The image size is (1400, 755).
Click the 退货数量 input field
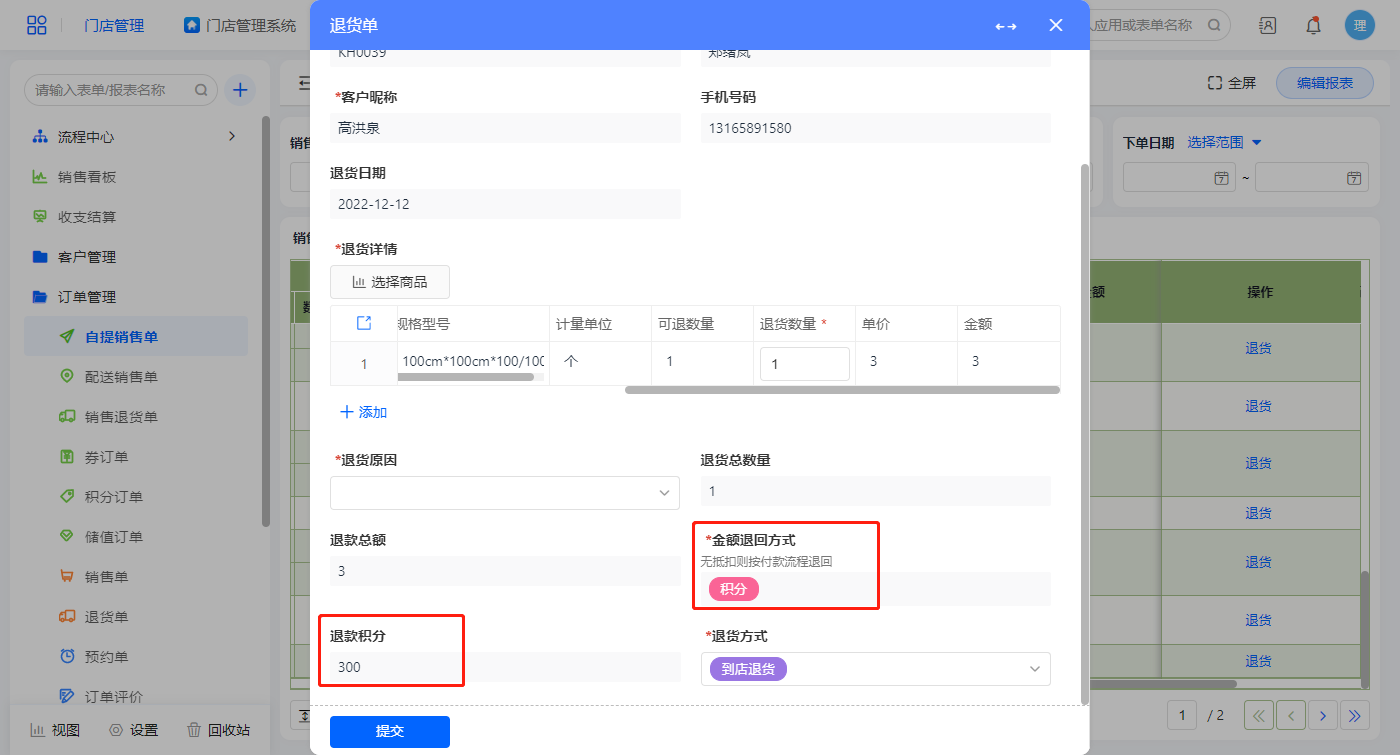(805, 364)
